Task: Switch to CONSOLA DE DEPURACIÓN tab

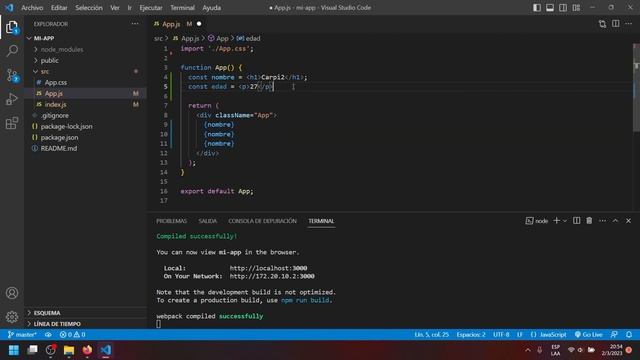Action: pos(262,221)
